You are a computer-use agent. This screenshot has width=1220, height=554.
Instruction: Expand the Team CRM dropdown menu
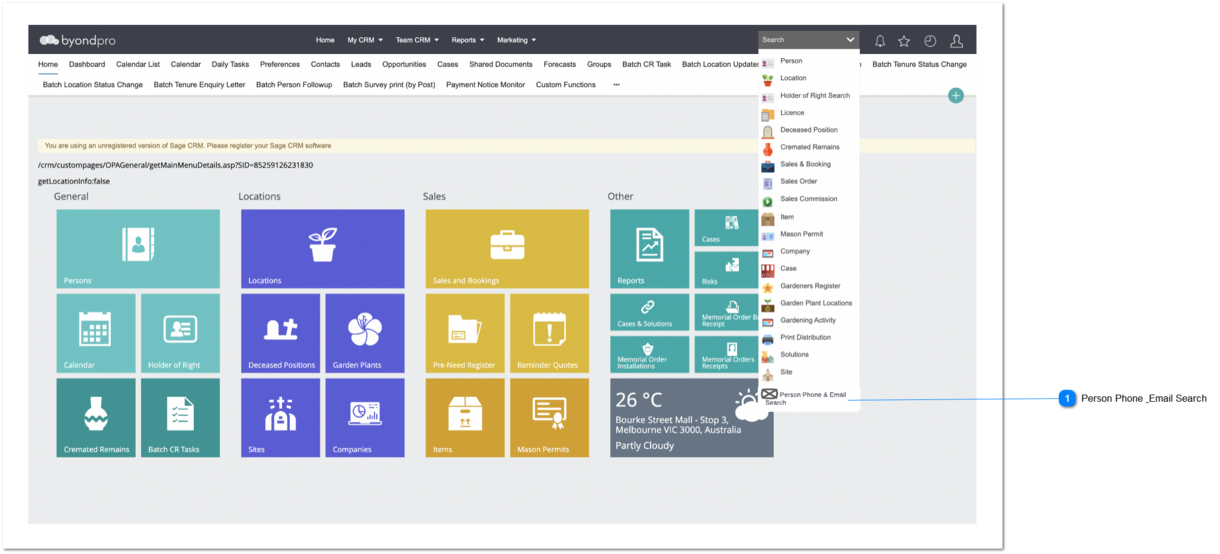417,40
